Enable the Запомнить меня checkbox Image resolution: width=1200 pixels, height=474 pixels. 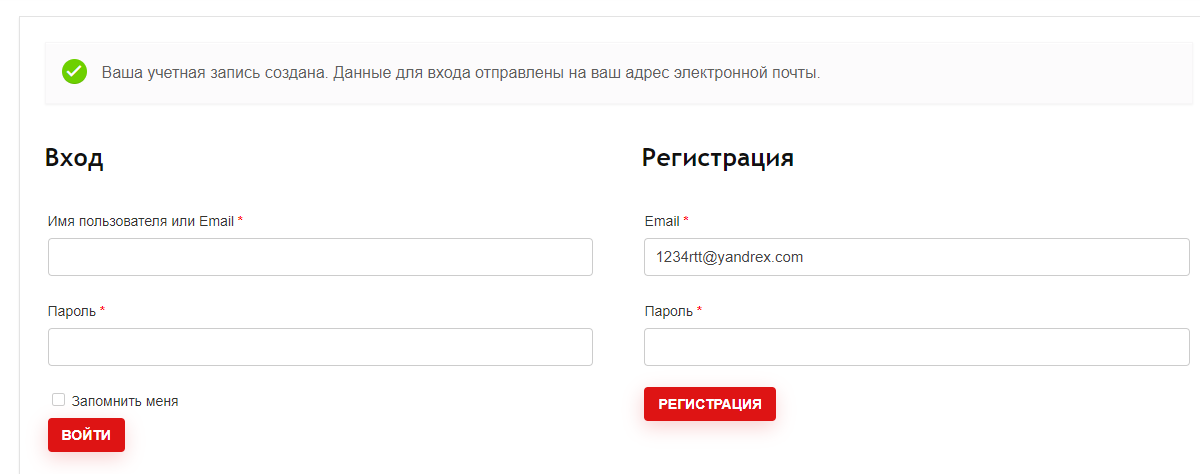(x=58, y=400)
